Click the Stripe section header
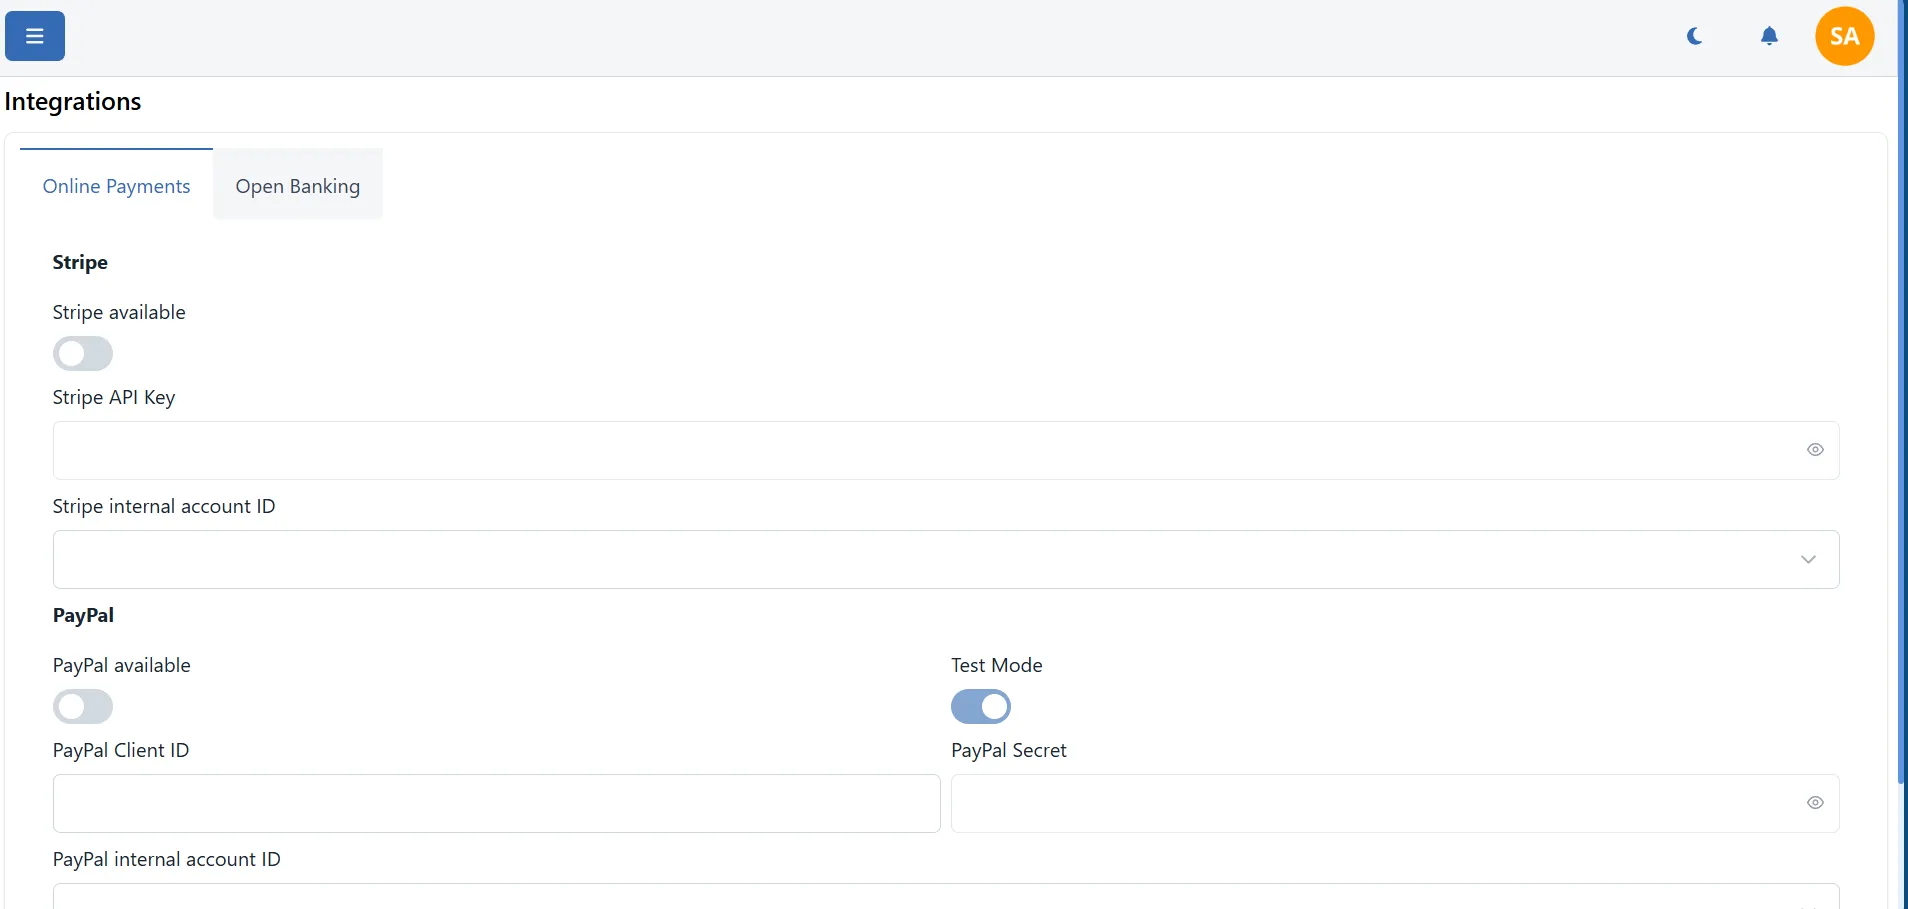The width and height of the screenshot is (1908, 909). [79, 262]
